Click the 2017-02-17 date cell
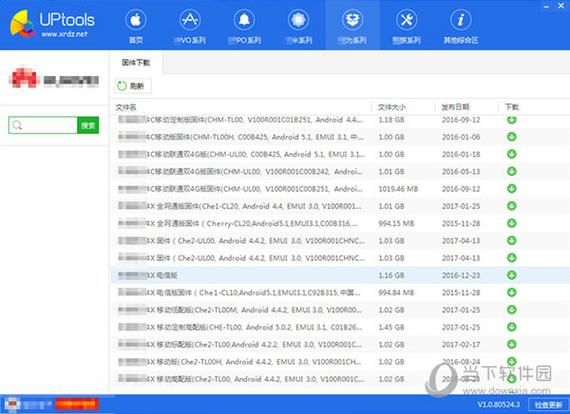This screenshot has width=570, height=414. pyautogui.click(x=461, y=344)
